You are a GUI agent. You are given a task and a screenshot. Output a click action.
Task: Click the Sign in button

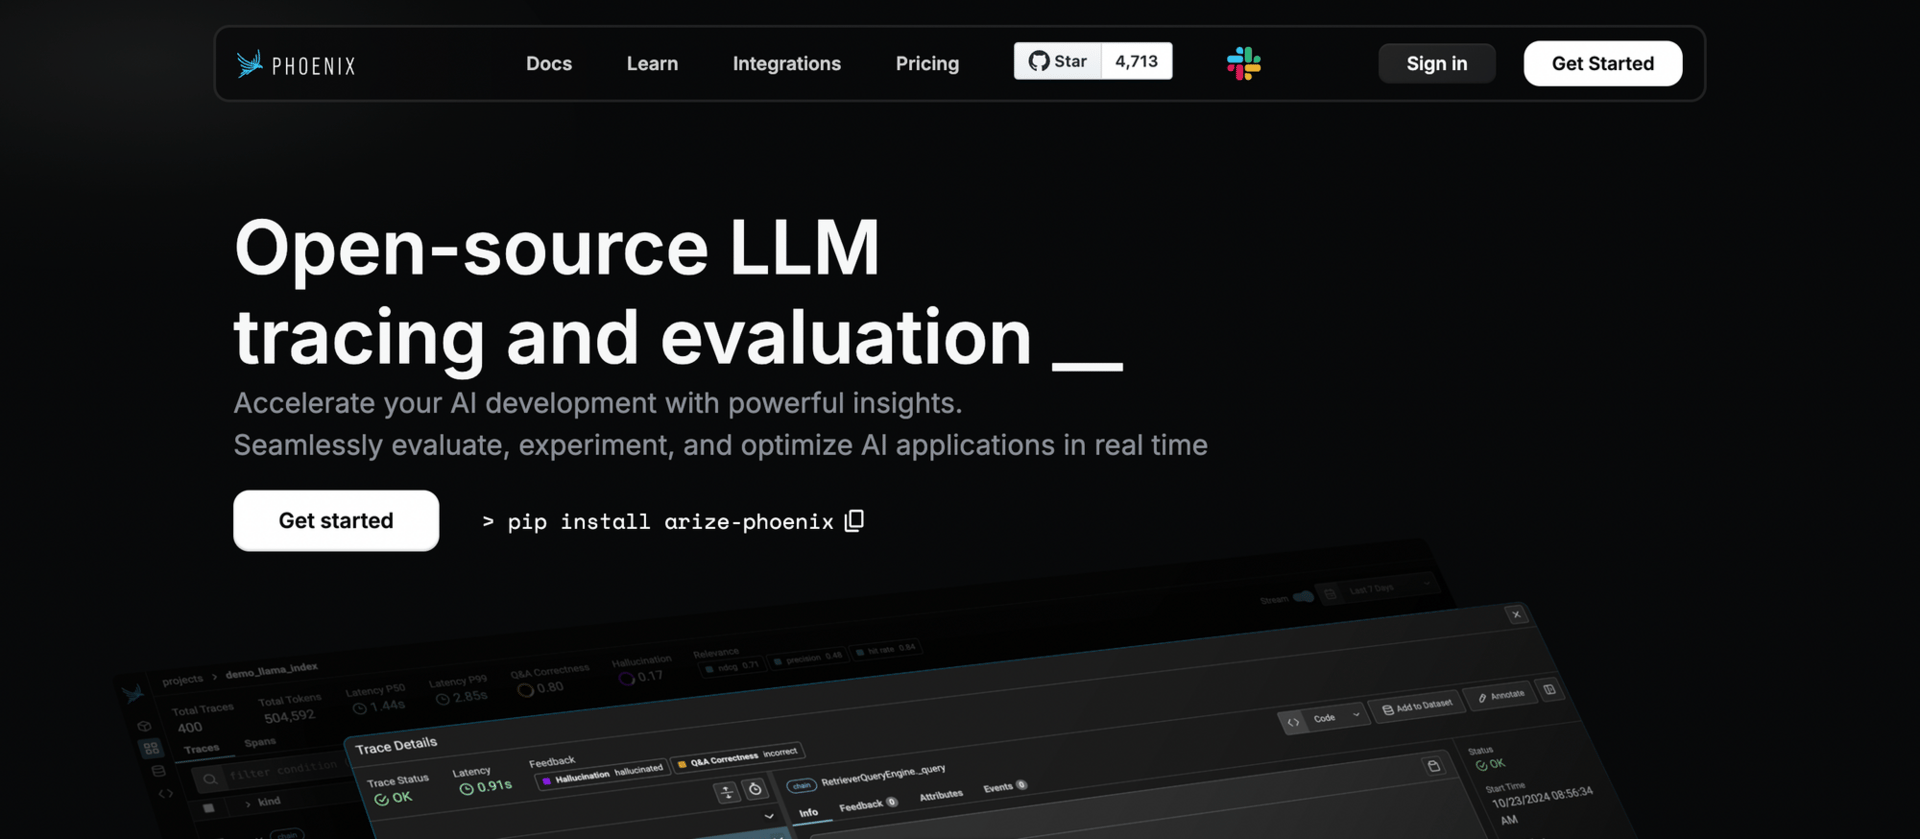click(1437, 64)
